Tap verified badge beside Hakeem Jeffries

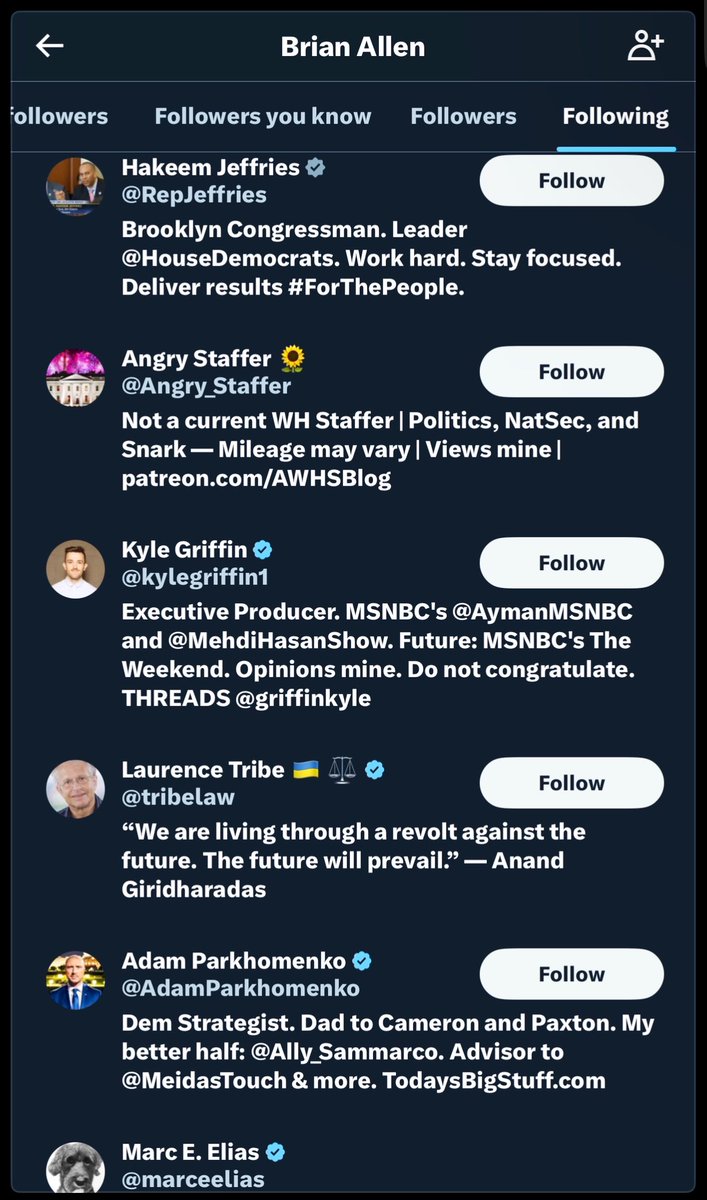315,167
